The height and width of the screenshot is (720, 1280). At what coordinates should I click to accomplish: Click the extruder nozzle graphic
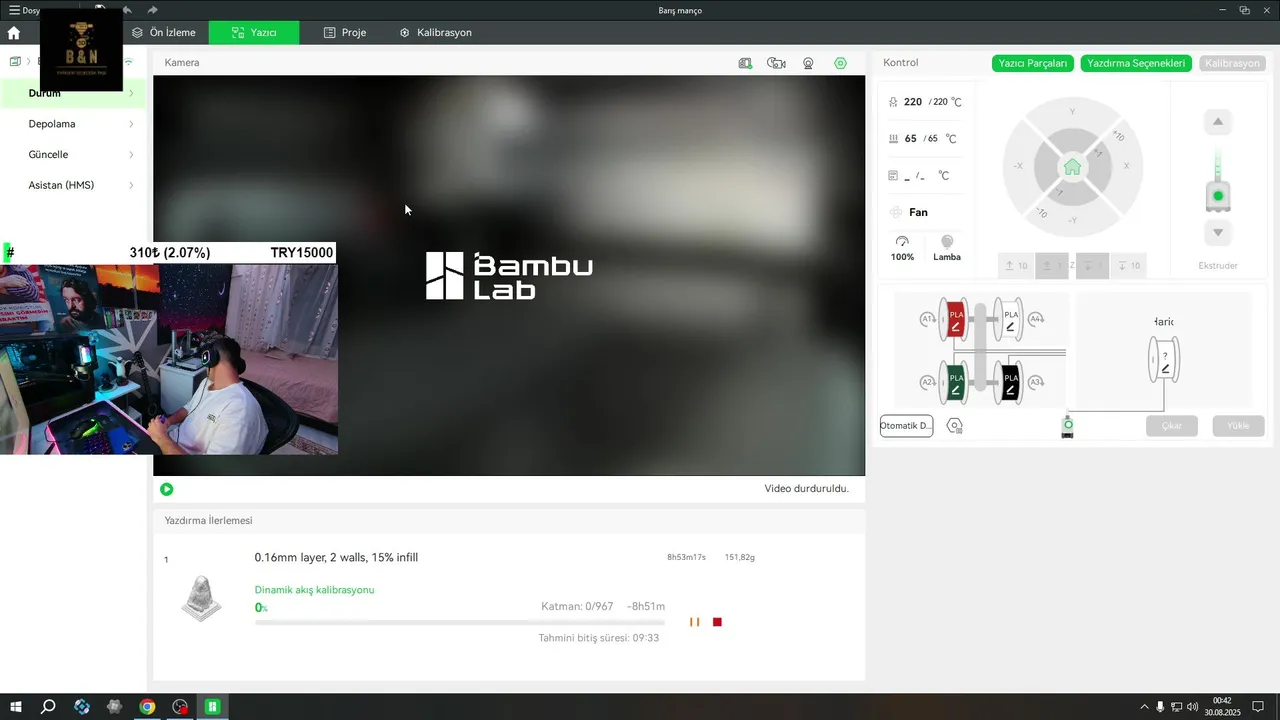pyautogui.click(x=1218, y=196)
